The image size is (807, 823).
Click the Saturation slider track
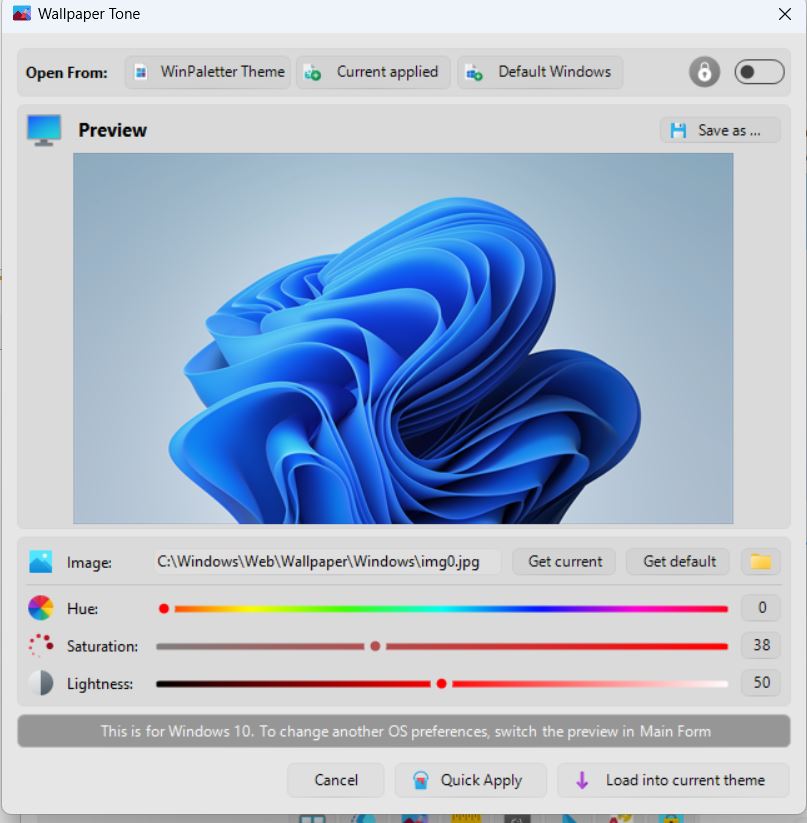point(442,646)
